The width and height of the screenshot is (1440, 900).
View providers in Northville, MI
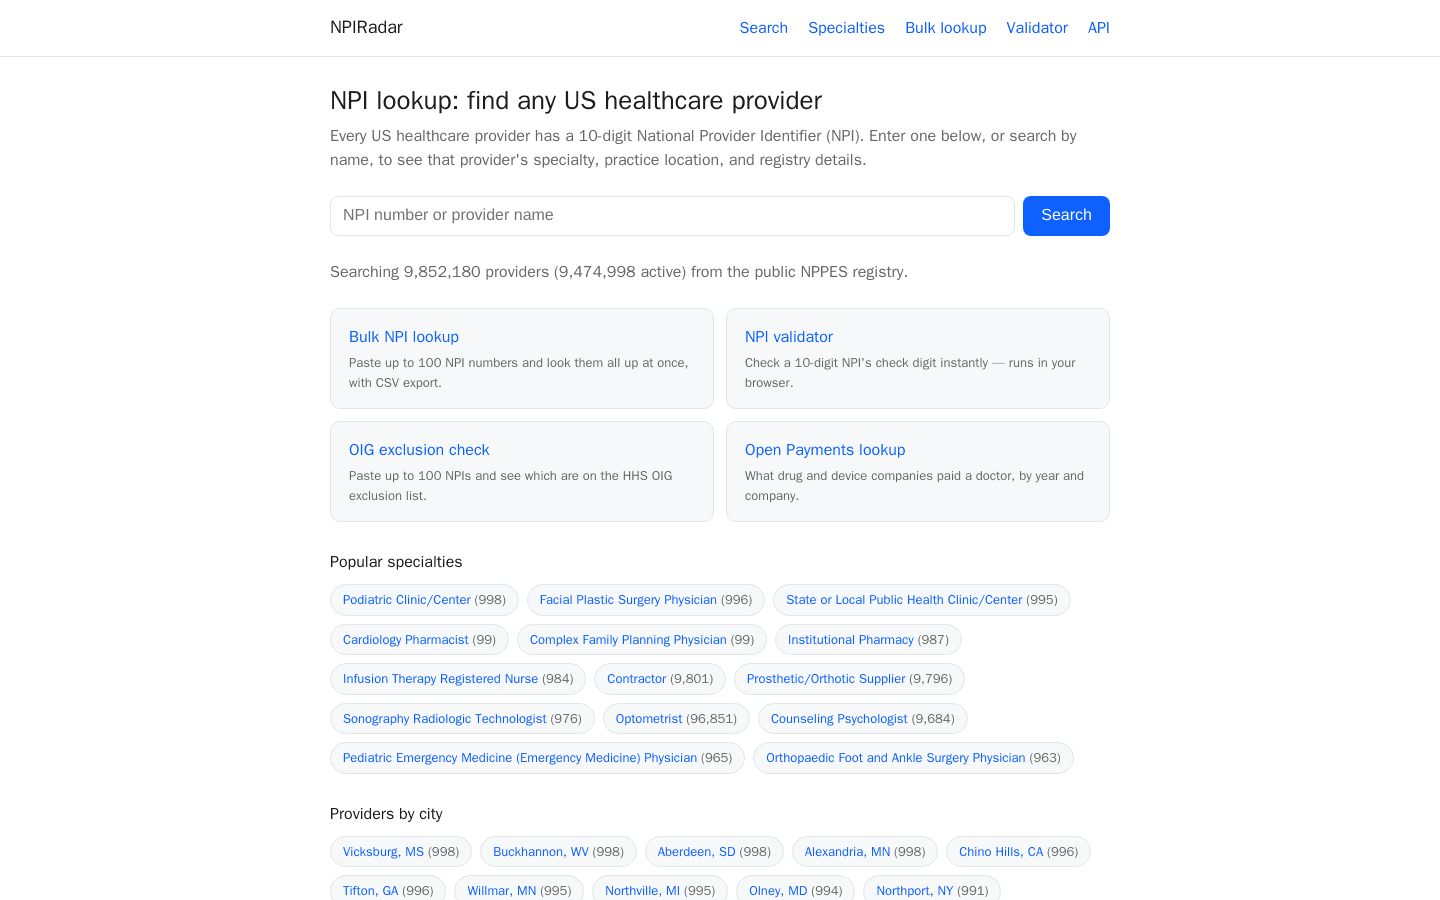660,890
